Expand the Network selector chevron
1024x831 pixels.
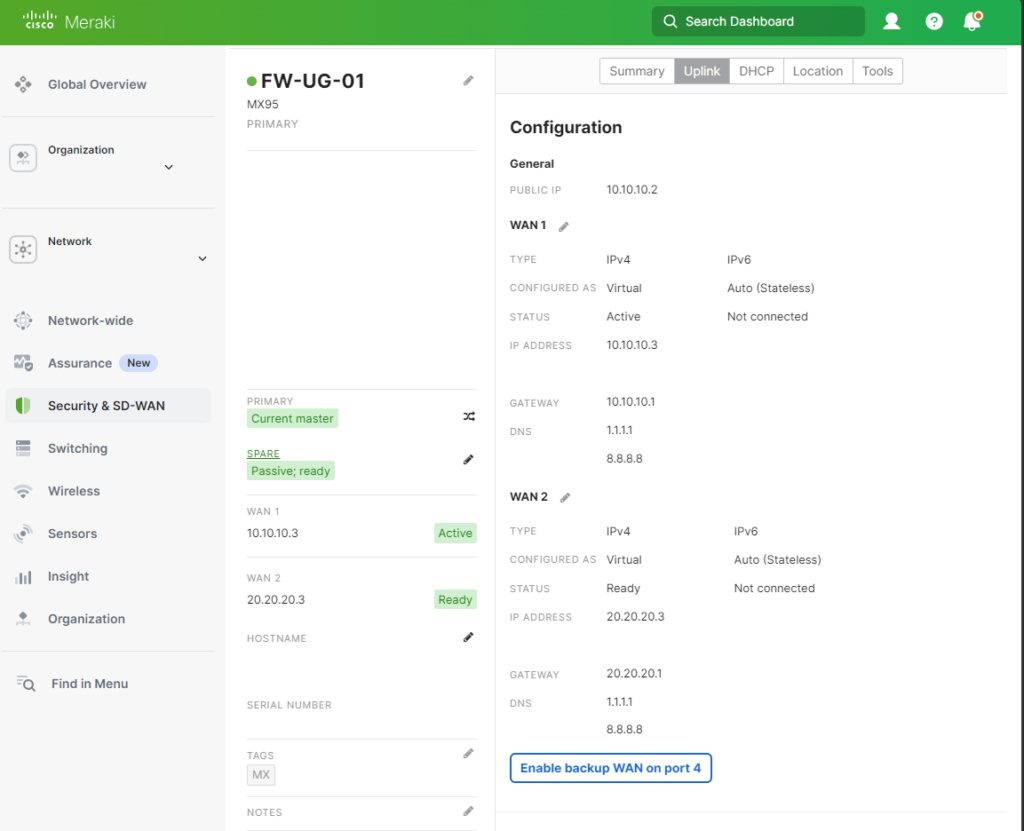(202, 259)
